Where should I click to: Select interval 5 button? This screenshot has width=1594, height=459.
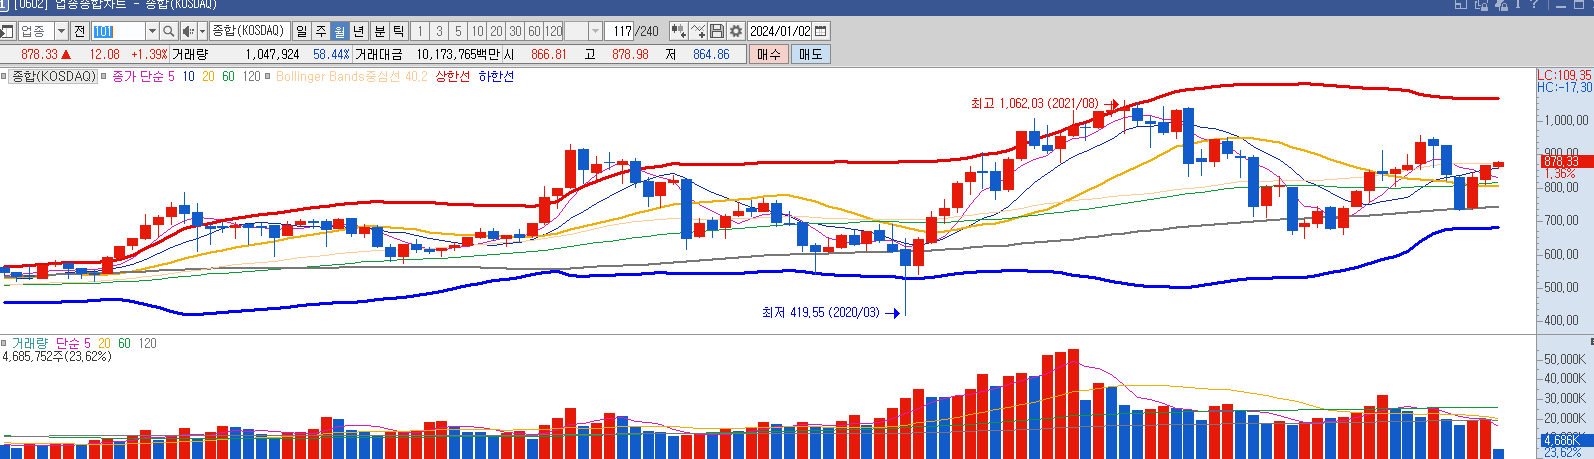[458, 31]
